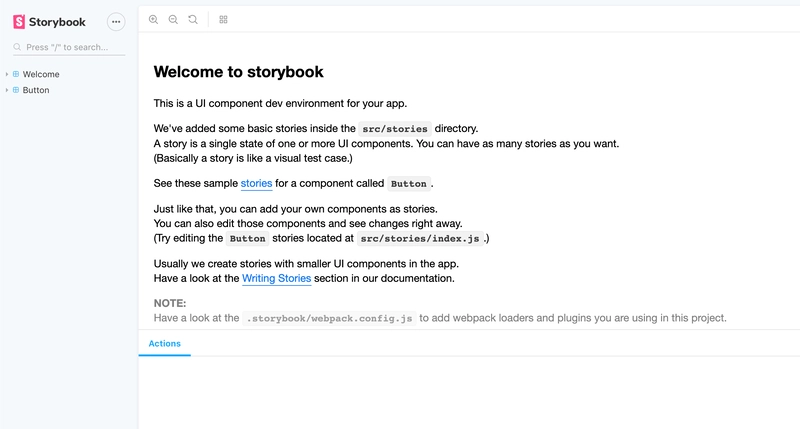Click the magnifier icon in search box
The height and width of the screenshot is (429, 800).
(17, 47)
